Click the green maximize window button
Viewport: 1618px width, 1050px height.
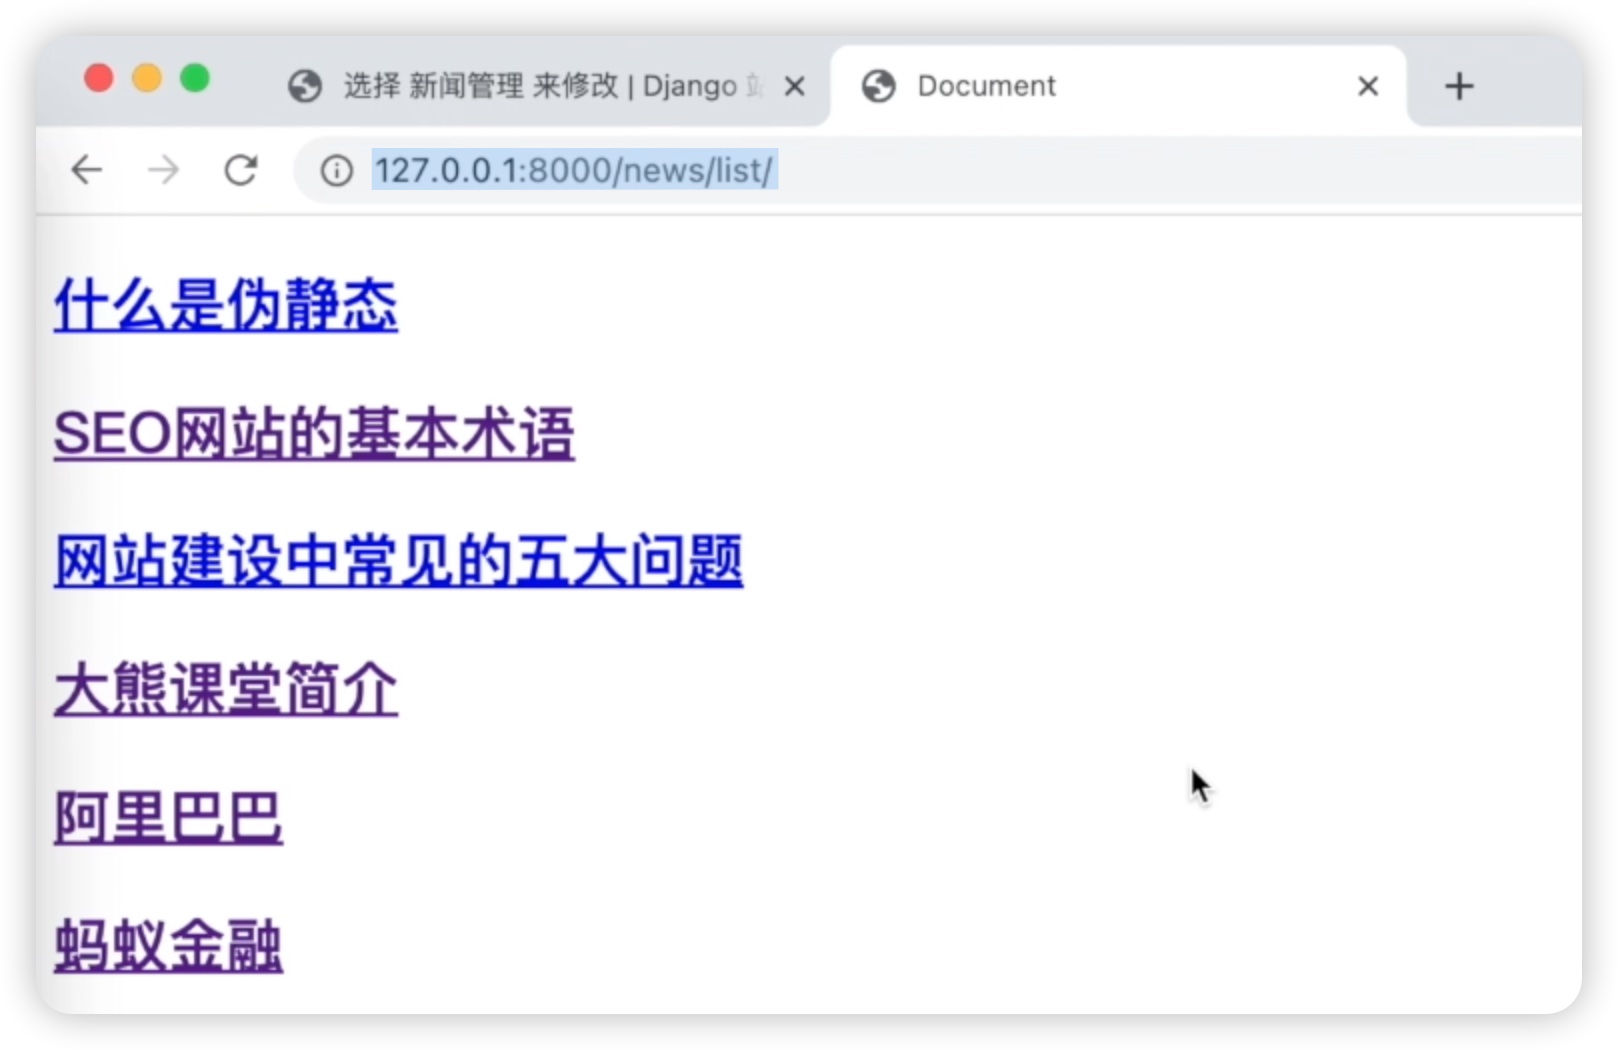(195, 78)
